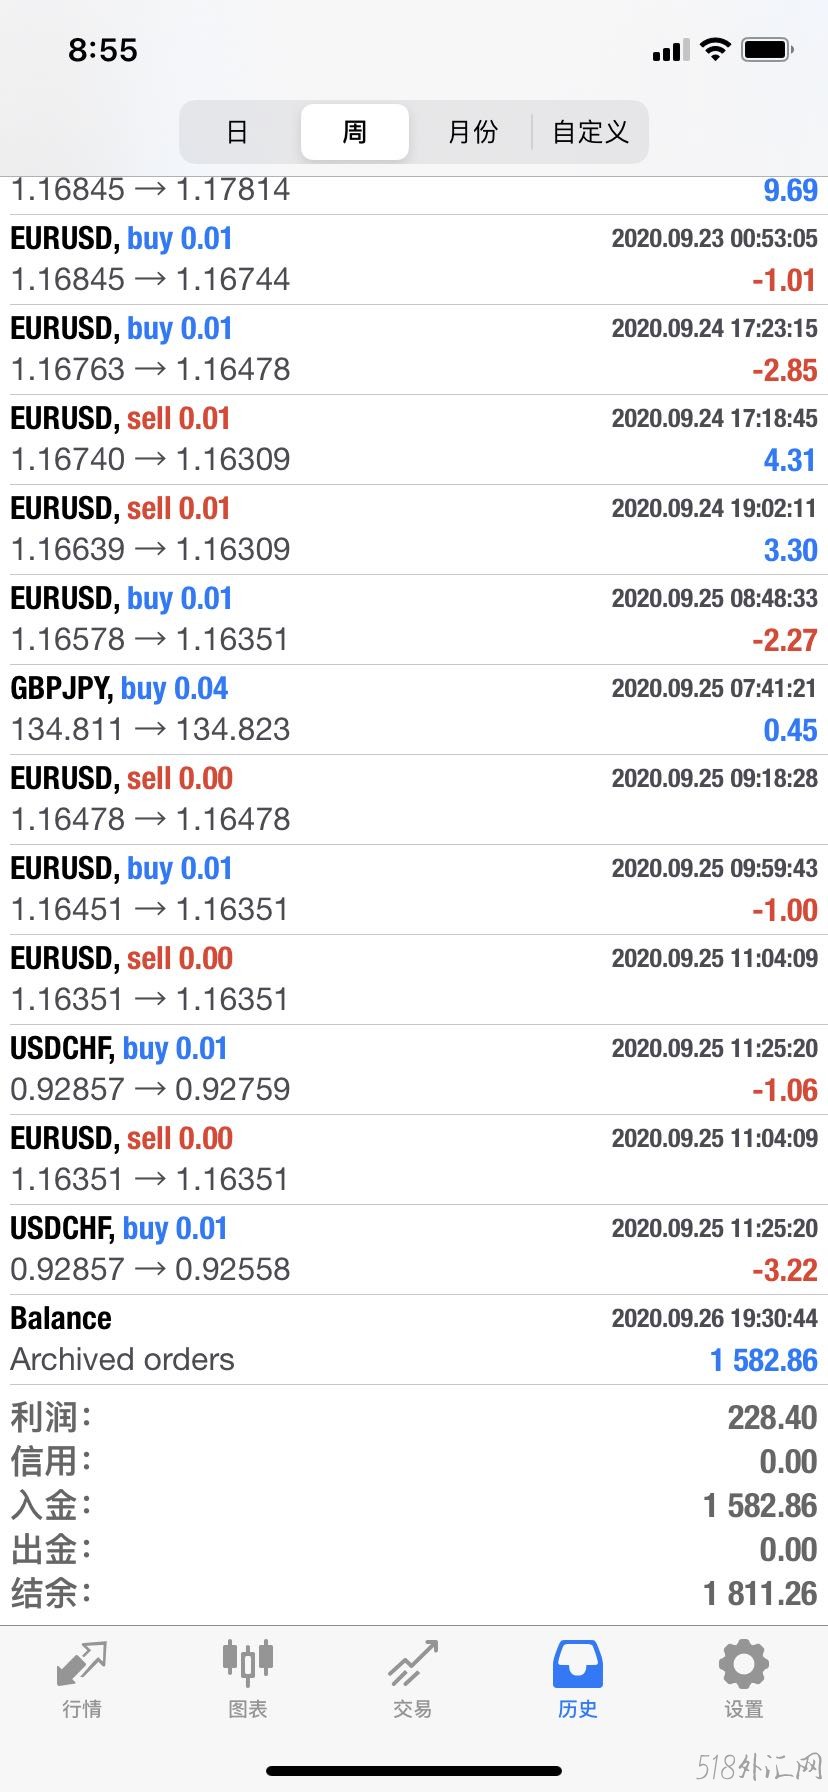Open the GBPJPY buy 0.04 trade entry
Viewport: 828px width, 1792px height.
(414, 710)
